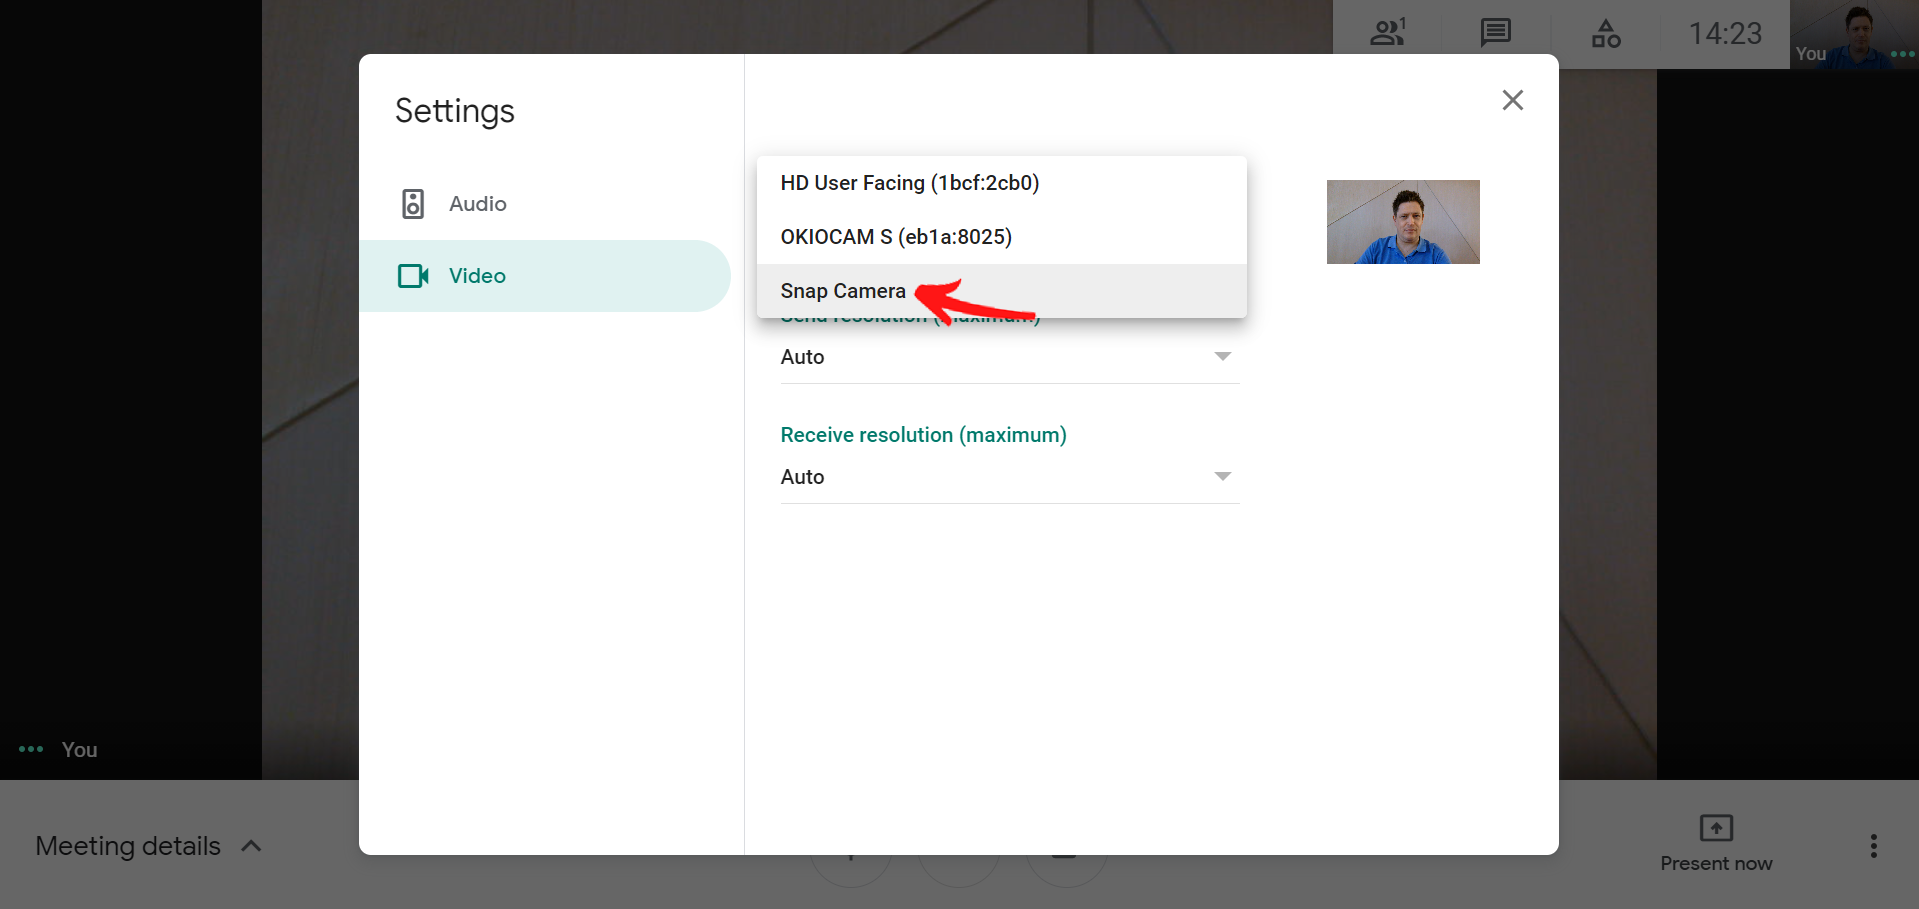Open the activities shapes icon

(1606, 34)
